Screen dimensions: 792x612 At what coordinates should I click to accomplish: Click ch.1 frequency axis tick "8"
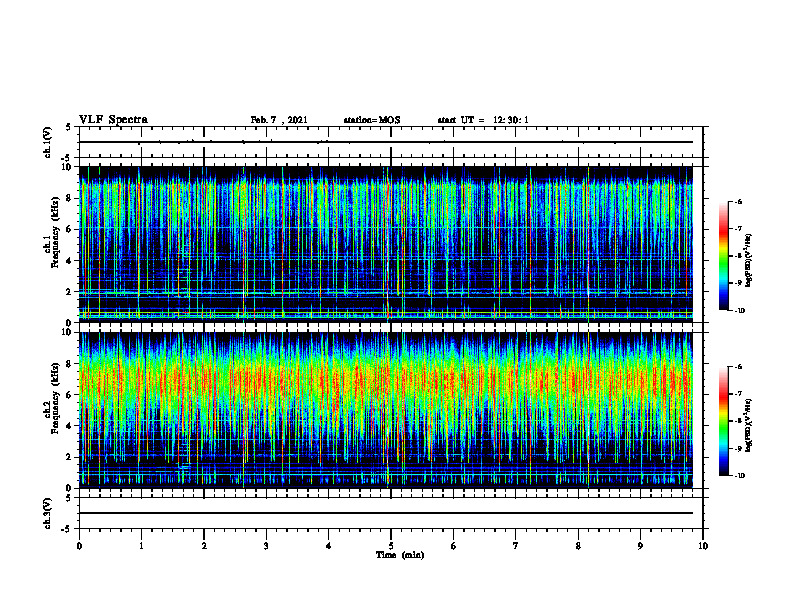pyautogui.click(x=70, y=198)
